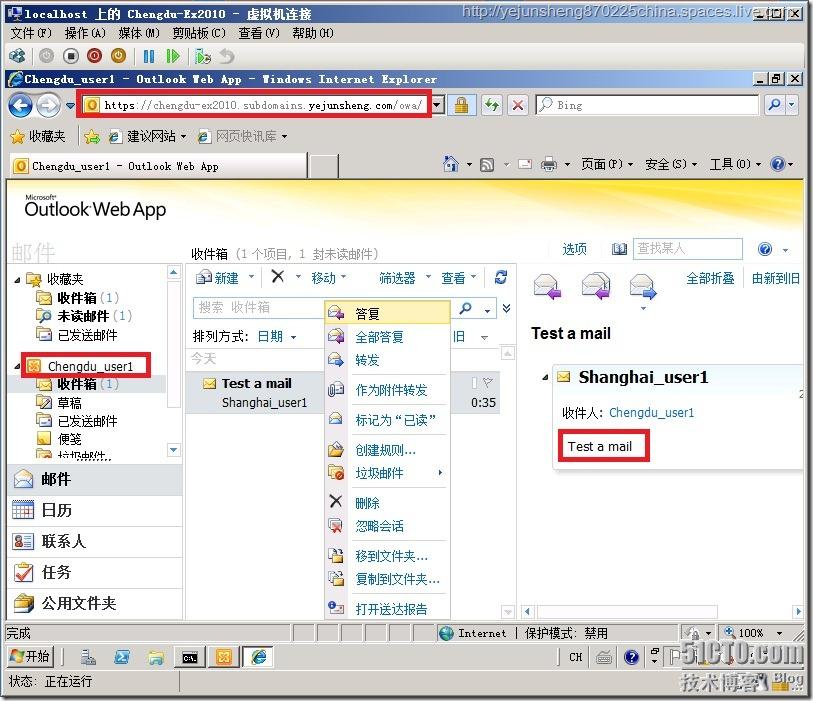Open Page (页面) menu in IE command bar
The height and width of the screenshot is (701, 813).
coord(606,164)
